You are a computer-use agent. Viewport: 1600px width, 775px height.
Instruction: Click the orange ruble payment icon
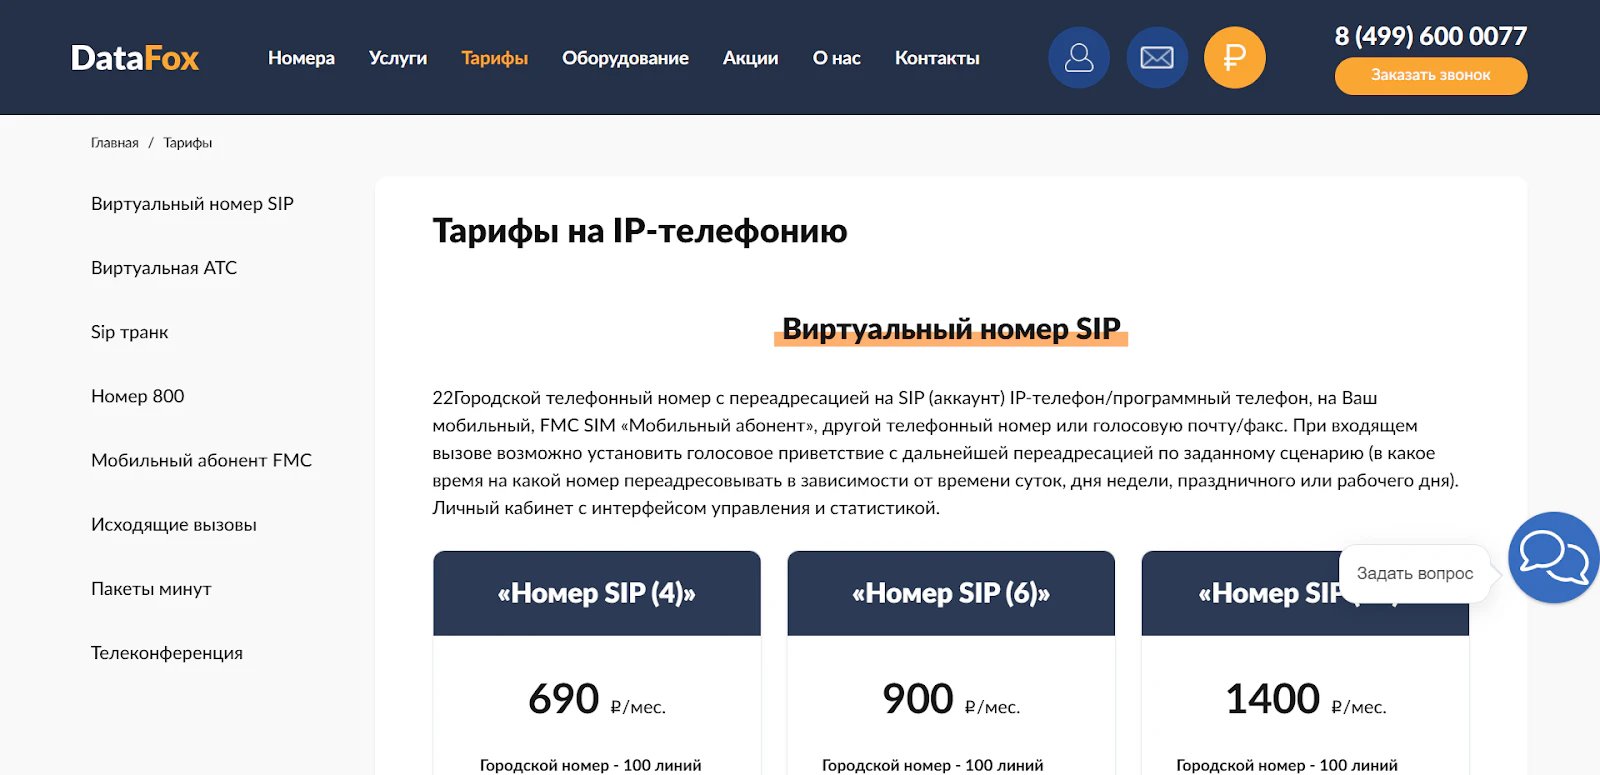click(x=1235, y=58)
